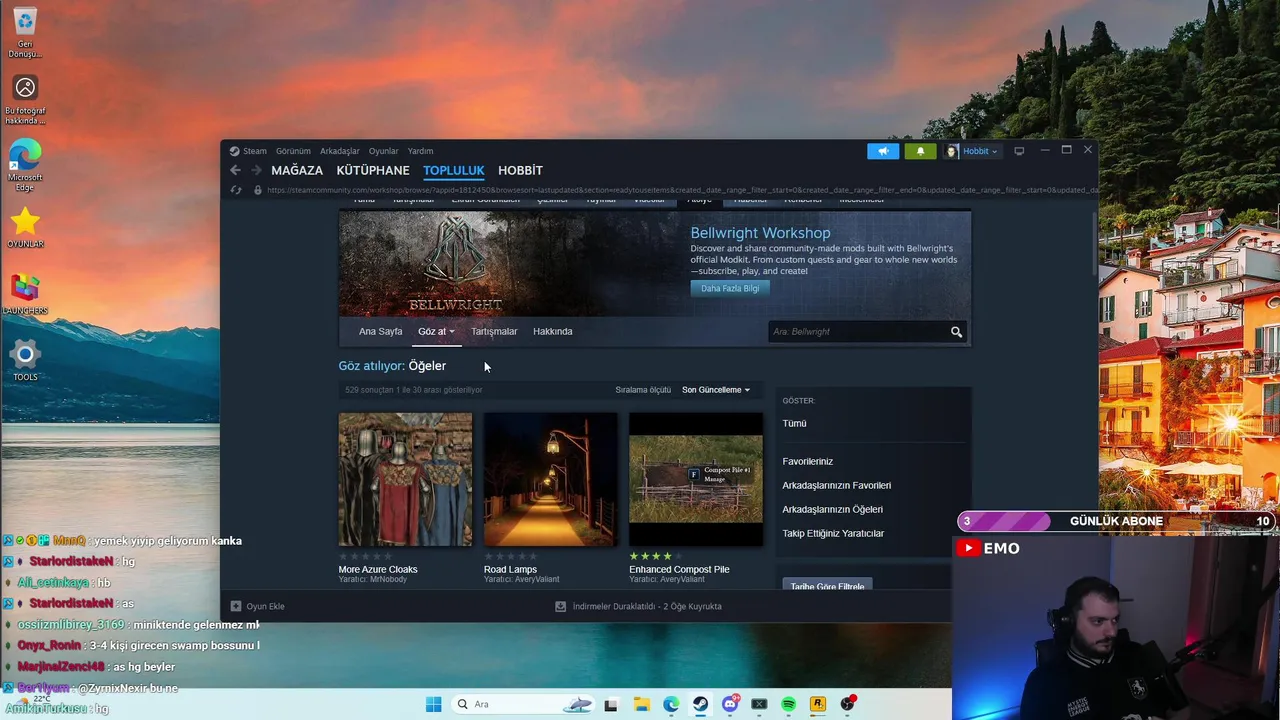Open the workshop Hakkında tab
The height and width of the screenshot is (720, 1280).
click(553, 331)
